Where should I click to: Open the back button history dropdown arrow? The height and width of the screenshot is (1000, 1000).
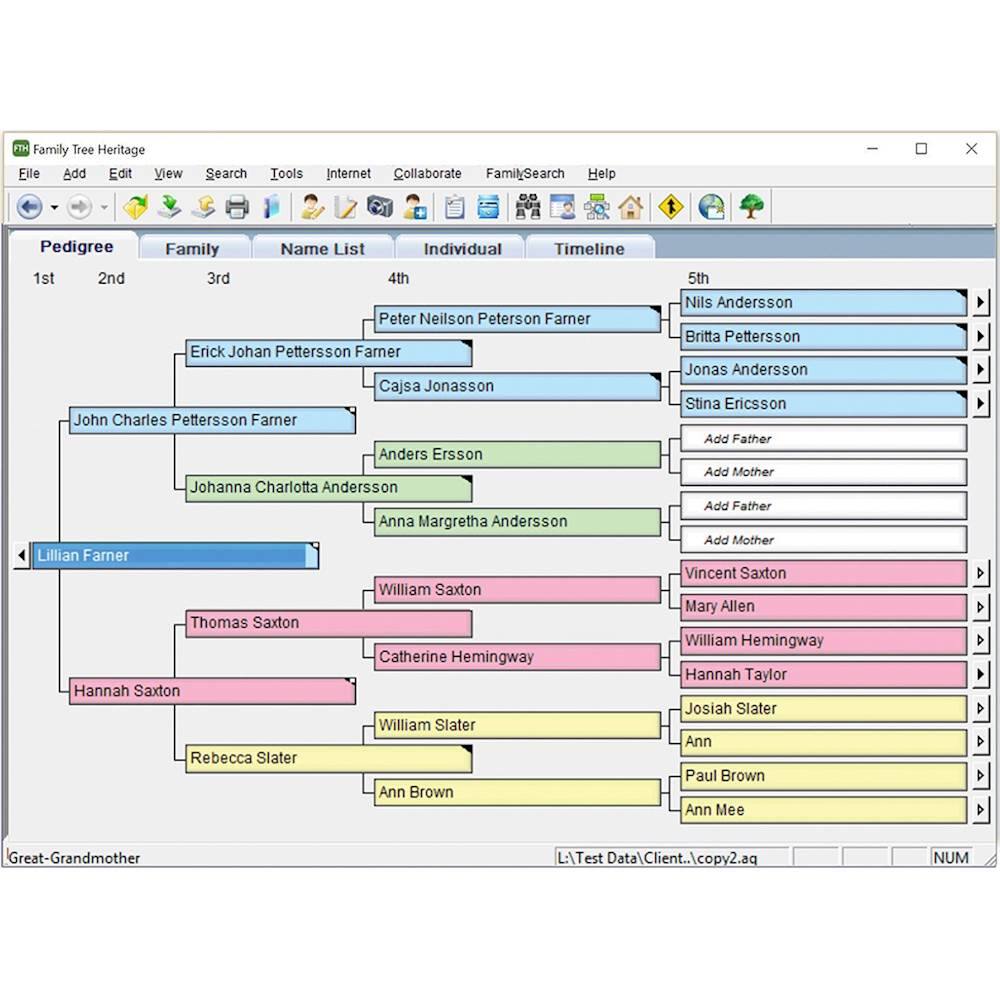(54, 208)
